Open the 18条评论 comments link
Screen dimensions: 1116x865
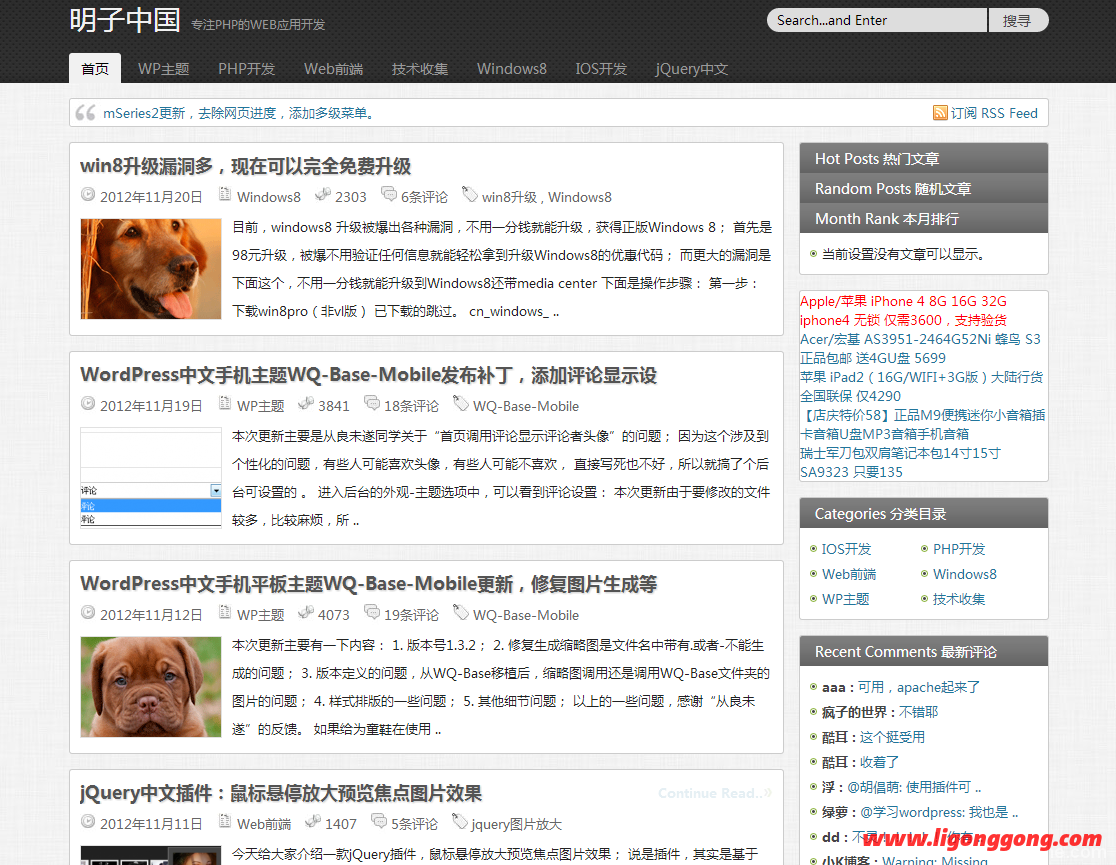(411, 406)
